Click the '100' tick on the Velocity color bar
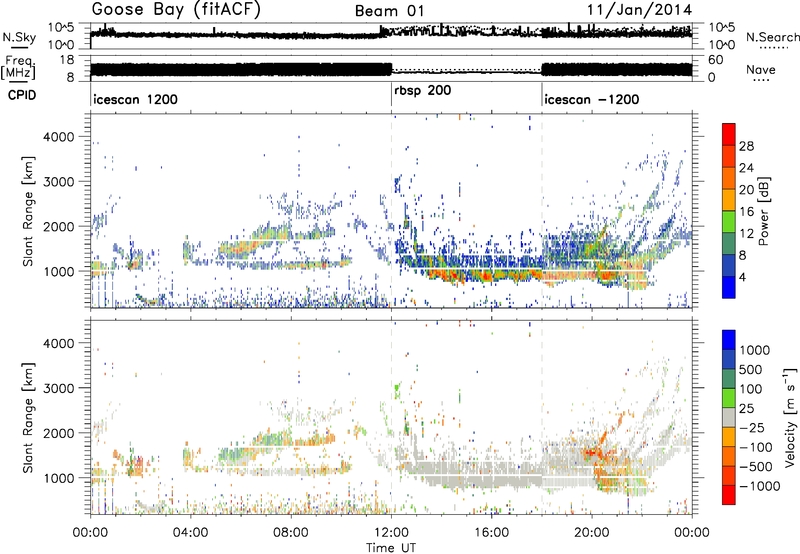800x554 pixels. click(x=750, y=389)
